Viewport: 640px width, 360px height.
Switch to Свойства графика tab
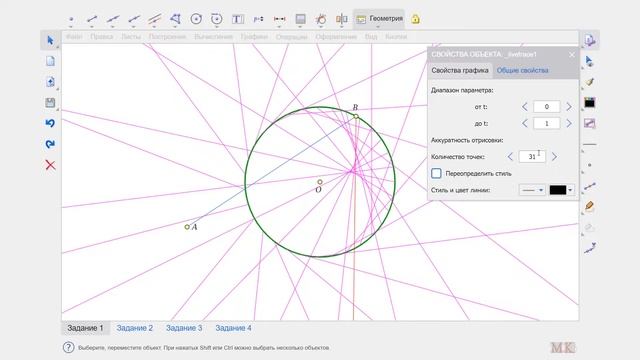tap(460, 70)
